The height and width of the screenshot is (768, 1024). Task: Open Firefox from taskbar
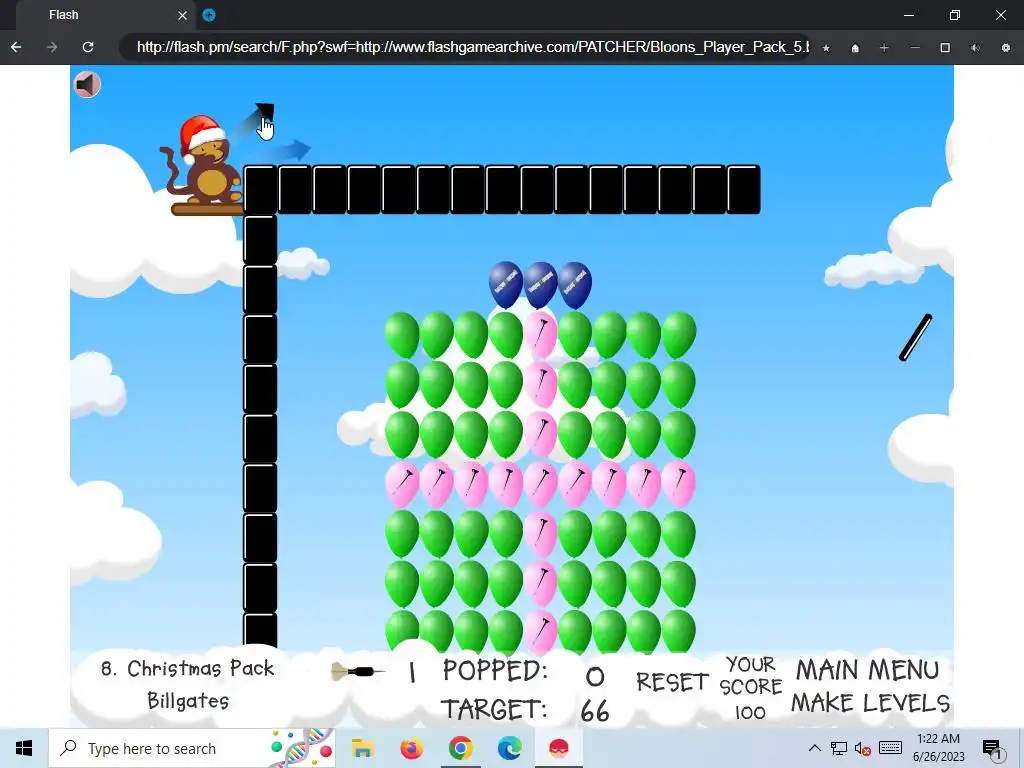(411, 748)
